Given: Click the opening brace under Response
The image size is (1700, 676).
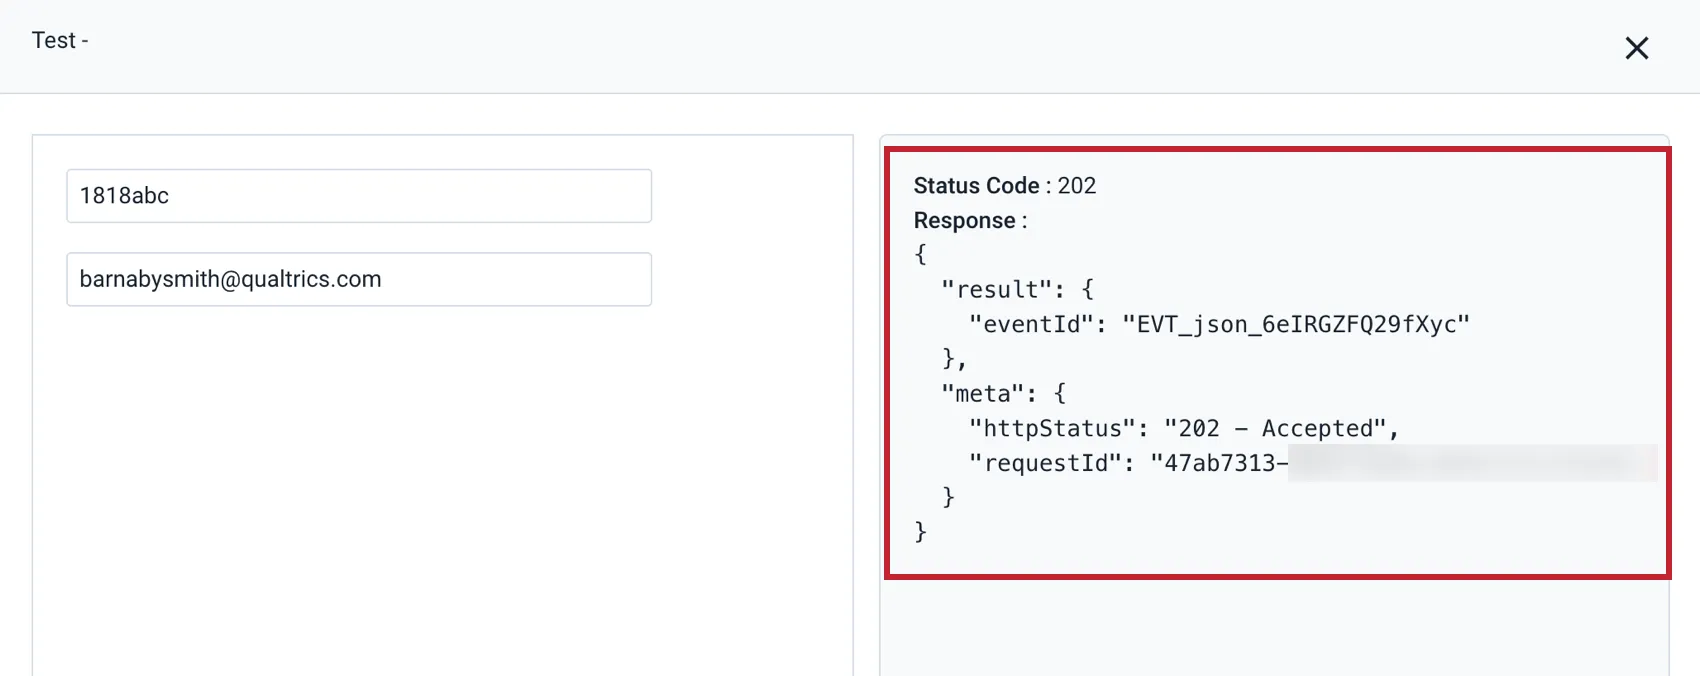Looking at the screenshot, I should point(921,255).
